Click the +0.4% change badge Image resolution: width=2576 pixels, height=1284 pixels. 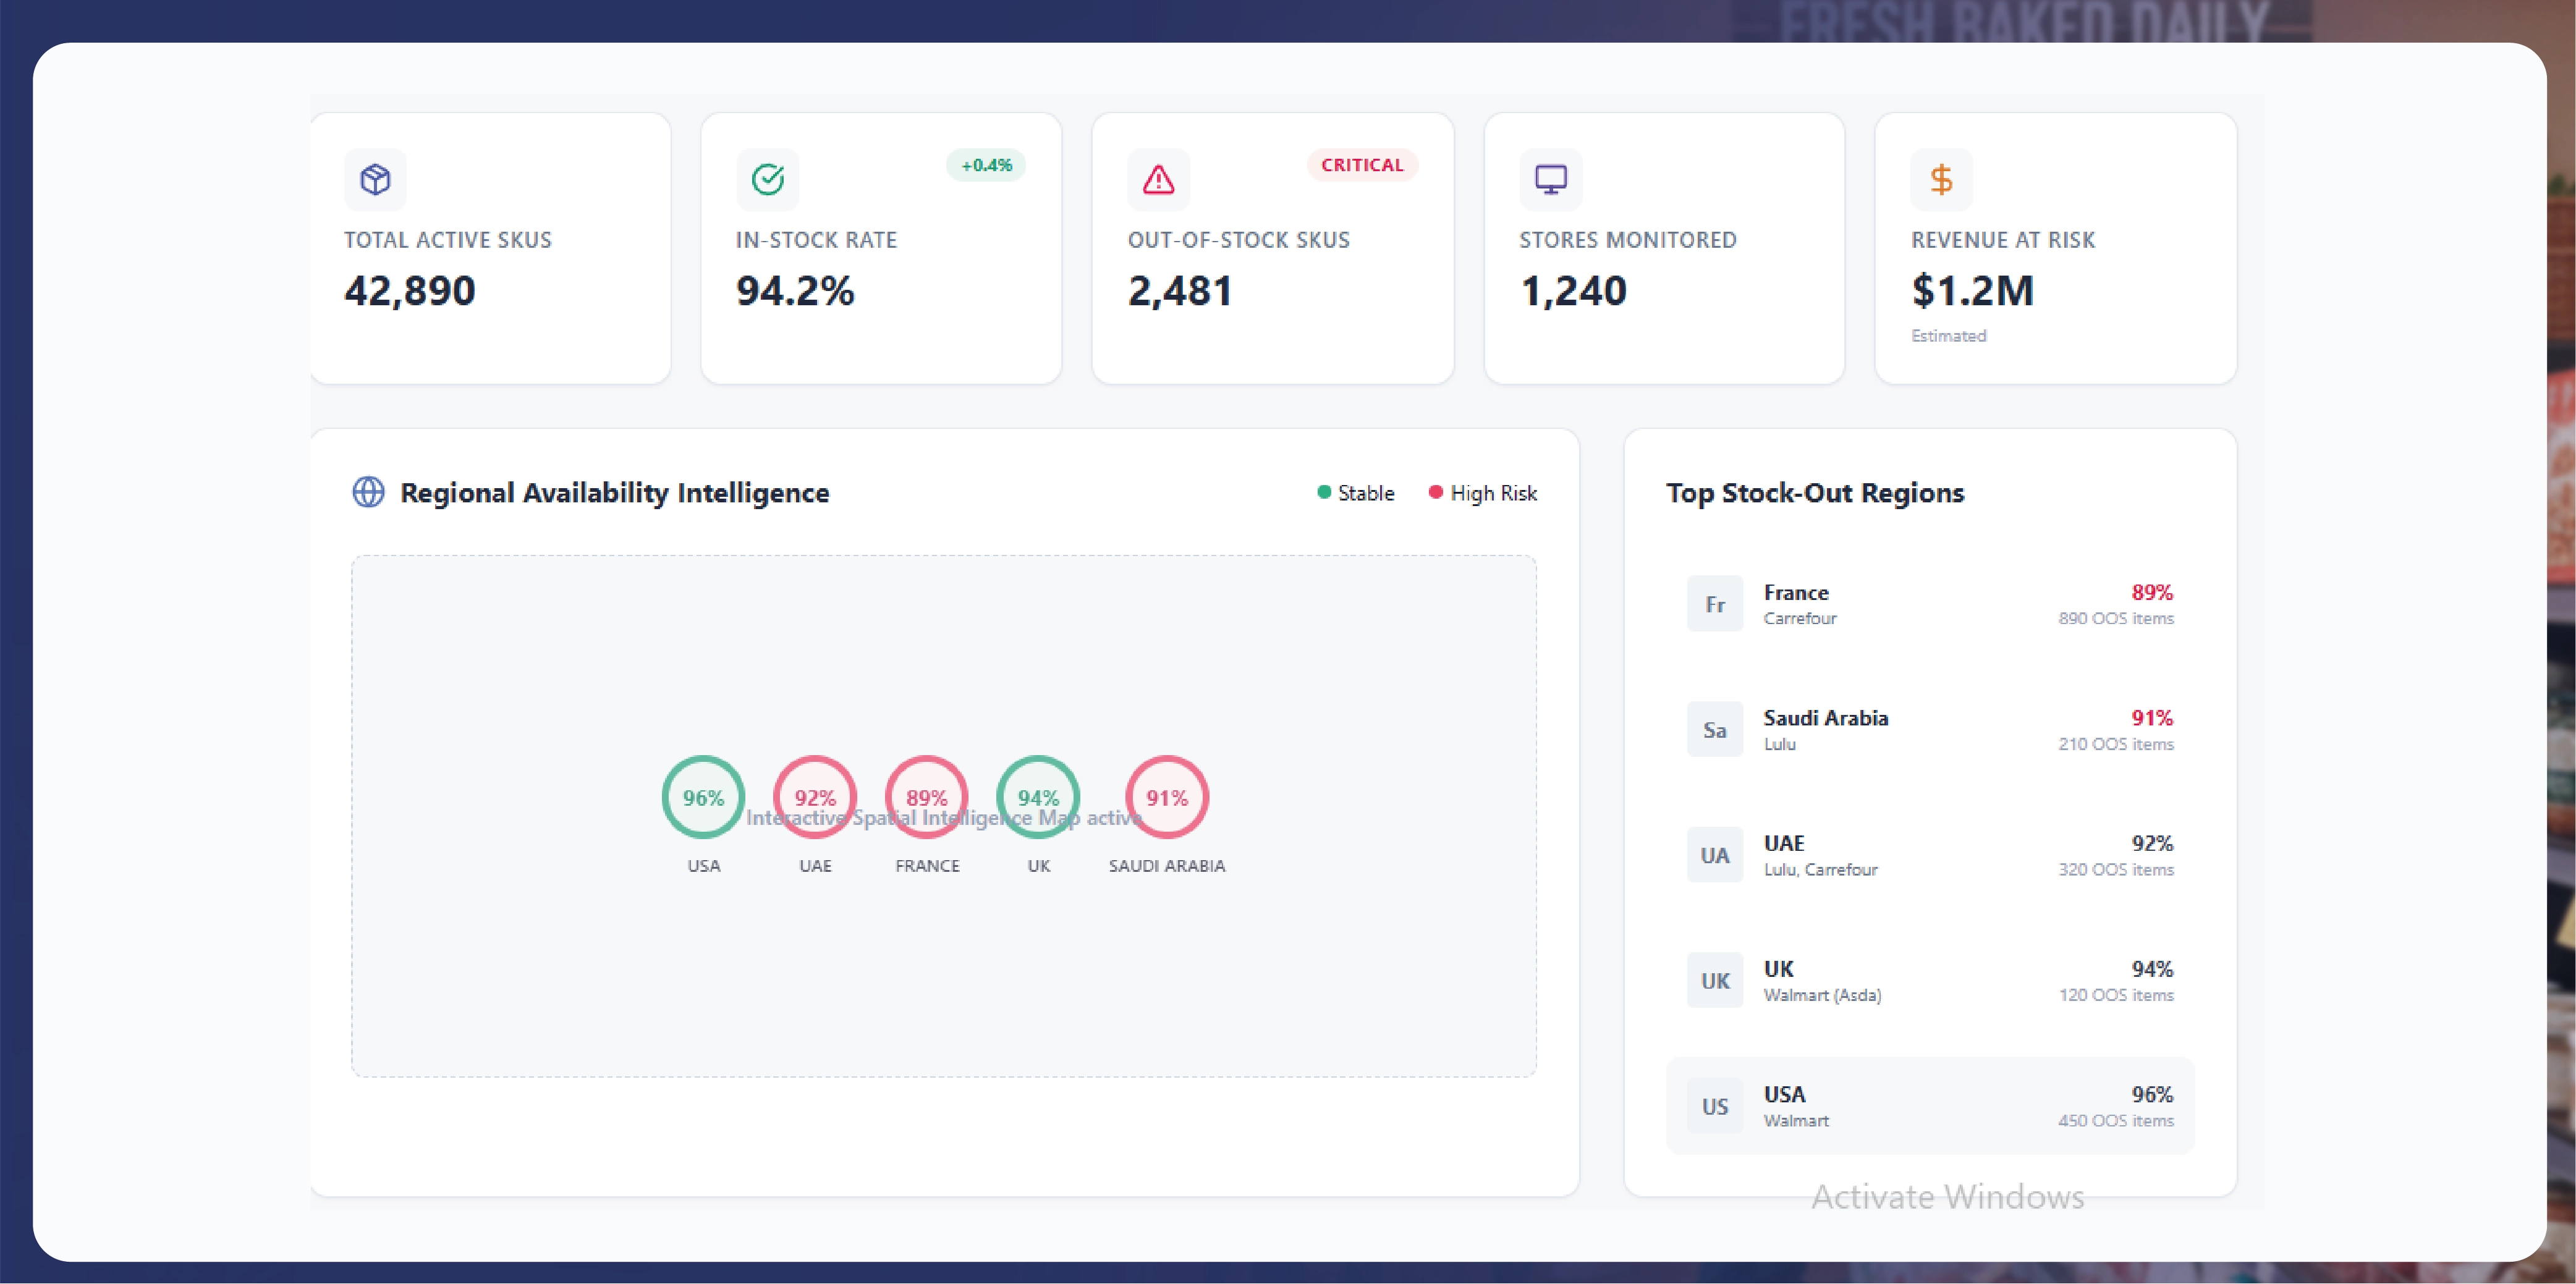coord(985,165)
